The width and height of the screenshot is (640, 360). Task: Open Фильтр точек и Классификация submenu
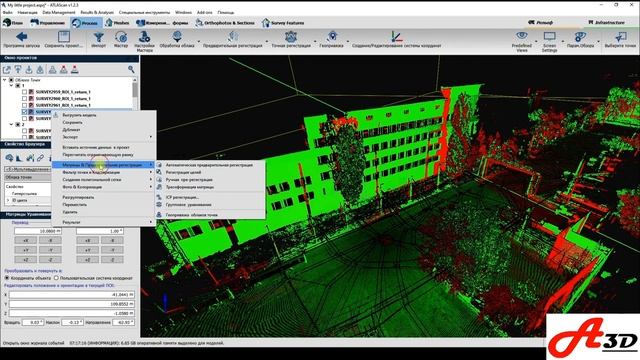tap(104, 172)
